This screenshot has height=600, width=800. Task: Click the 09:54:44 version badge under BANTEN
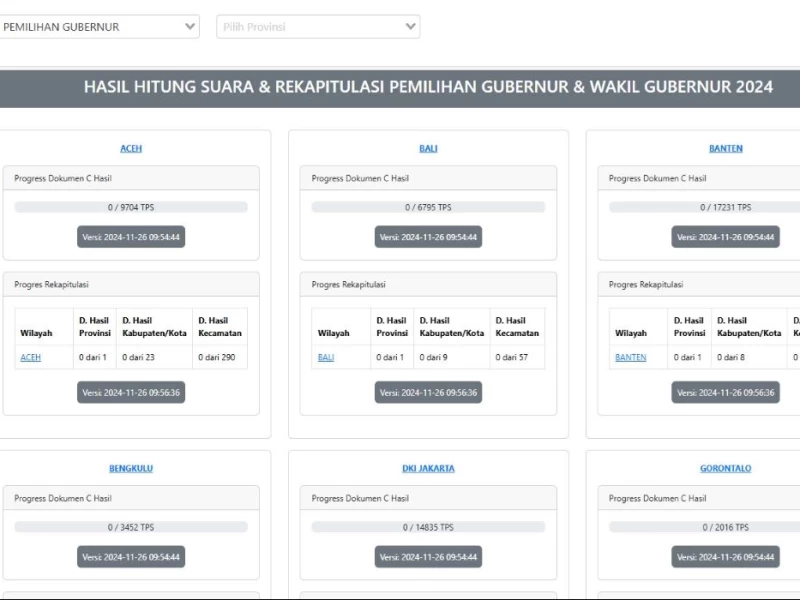(x=726, y=237)
